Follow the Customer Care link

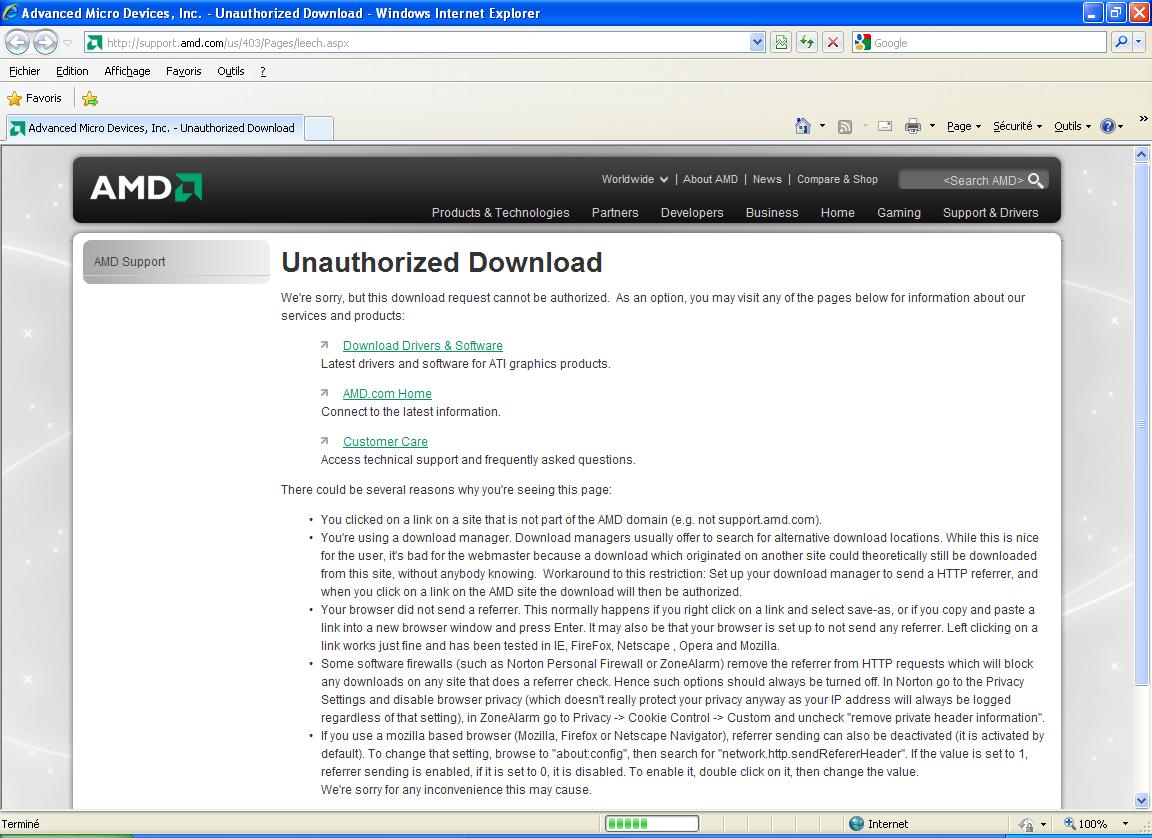point(385,441)
